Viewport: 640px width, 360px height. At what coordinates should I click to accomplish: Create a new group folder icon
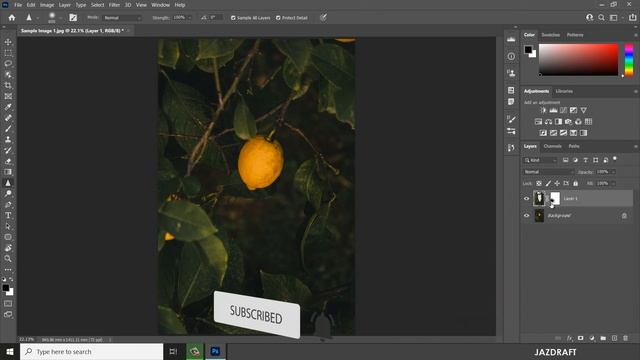[x=603, y=338]
